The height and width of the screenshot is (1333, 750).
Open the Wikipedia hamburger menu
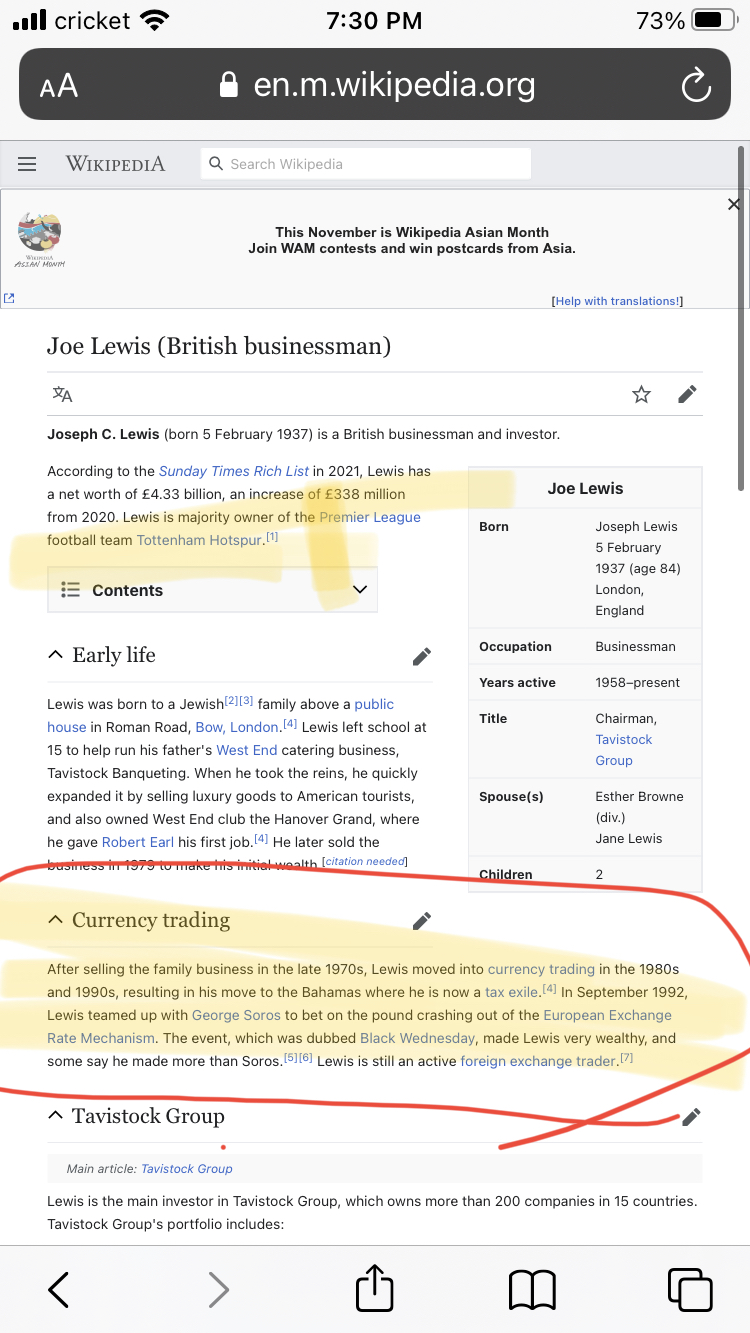tap(27, 164)
